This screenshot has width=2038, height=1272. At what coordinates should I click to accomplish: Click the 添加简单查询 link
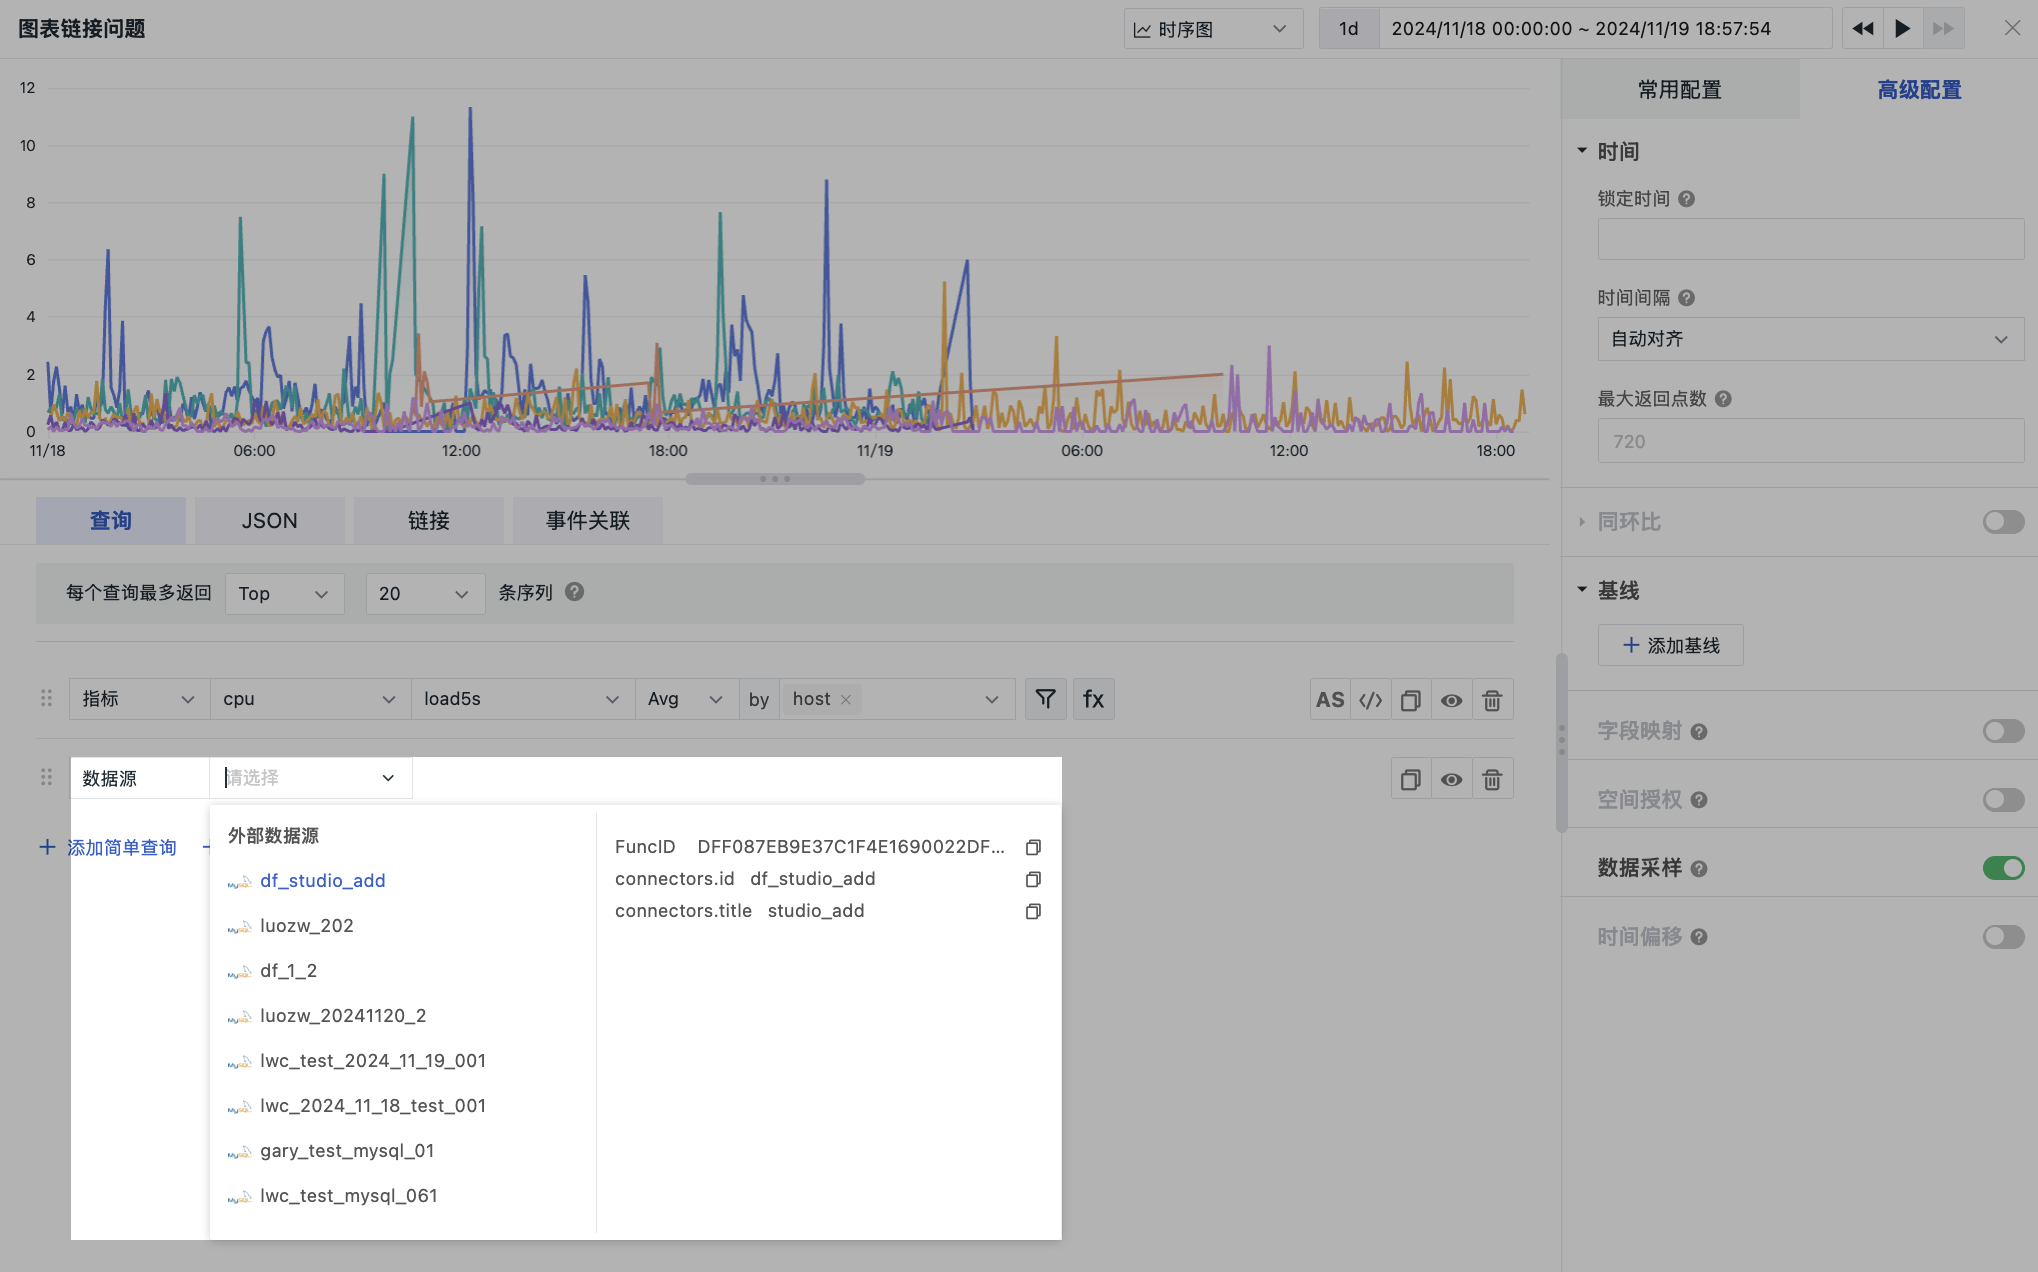tap(108, 848)
